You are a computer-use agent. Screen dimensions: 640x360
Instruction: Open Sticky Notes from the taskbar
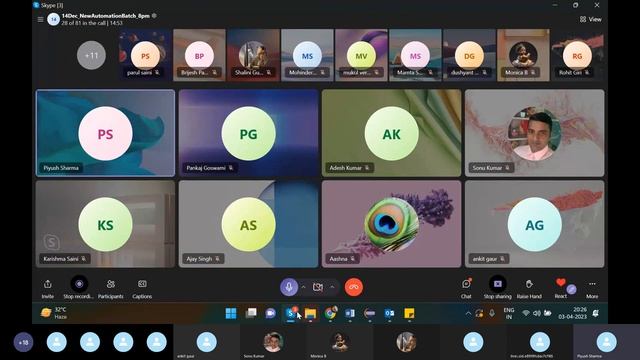coord(409,313)
